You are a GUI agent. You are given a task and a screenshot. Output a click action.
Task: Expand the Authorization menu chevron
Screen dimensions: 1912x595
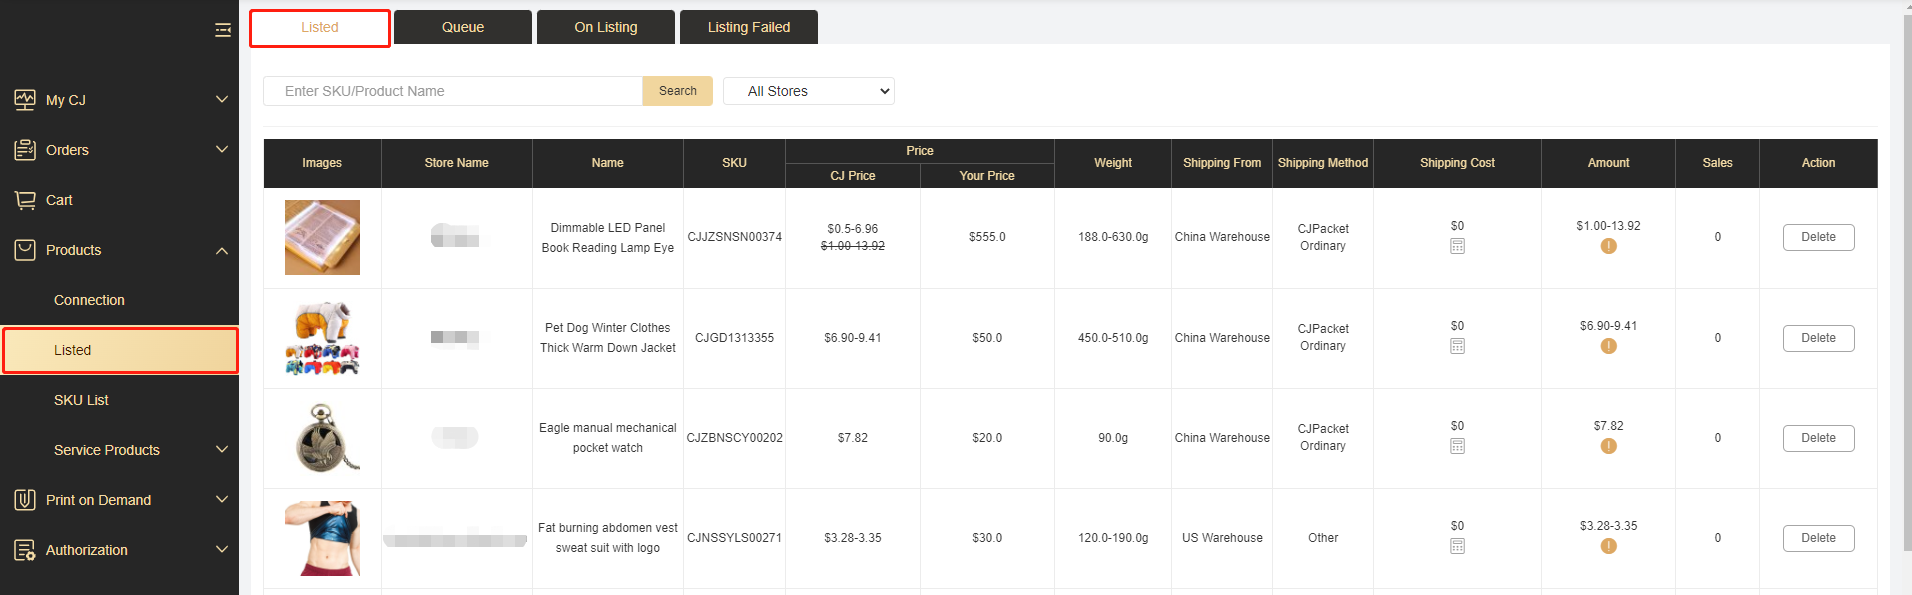coord(222,550)
